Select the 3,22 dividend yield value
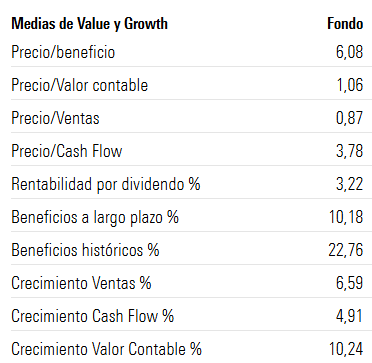This screenshot has height=363, width=372. 349,184
